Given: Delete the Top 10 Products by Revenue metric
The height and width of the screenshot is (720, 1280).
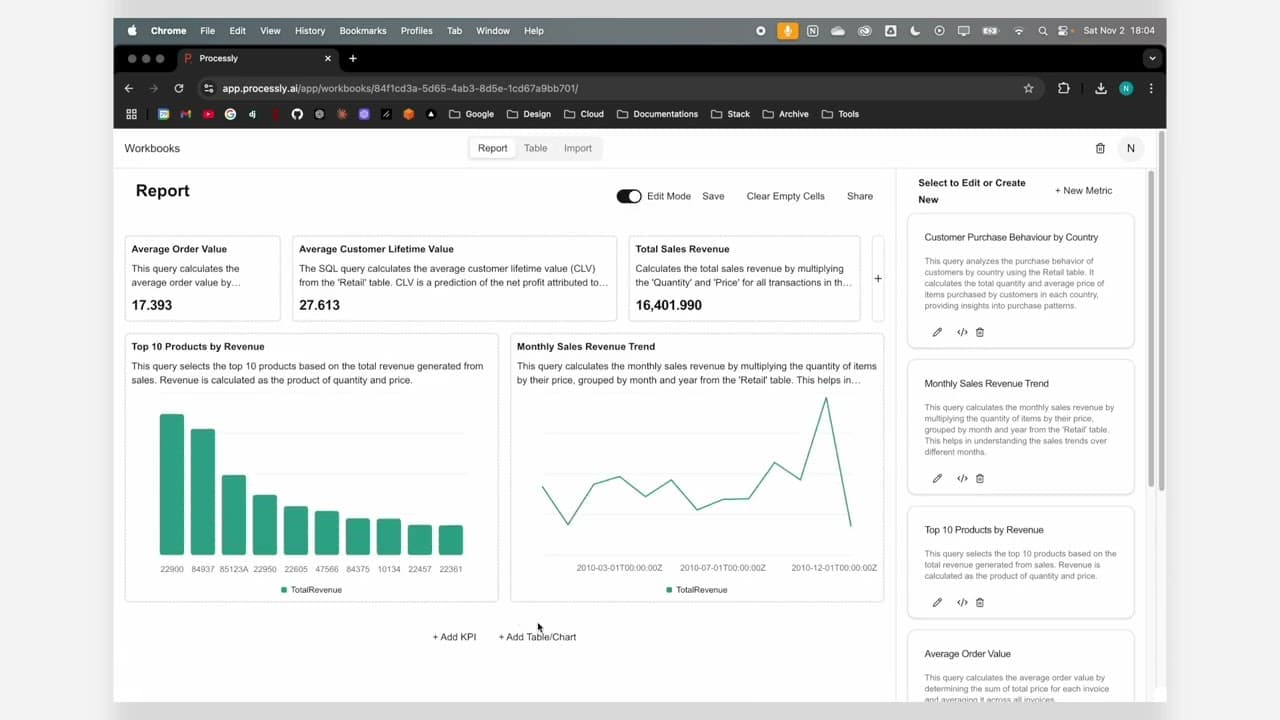Looking at the screenshot, I should coord(980,602).
